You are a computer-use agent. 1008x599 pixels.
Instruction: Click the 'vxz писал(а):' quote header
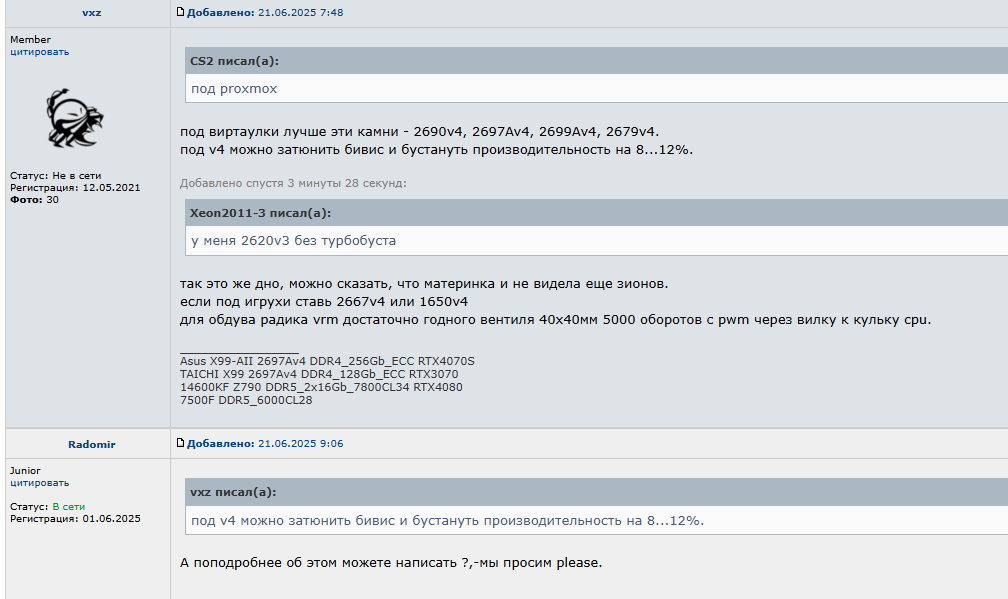point(233,492)
